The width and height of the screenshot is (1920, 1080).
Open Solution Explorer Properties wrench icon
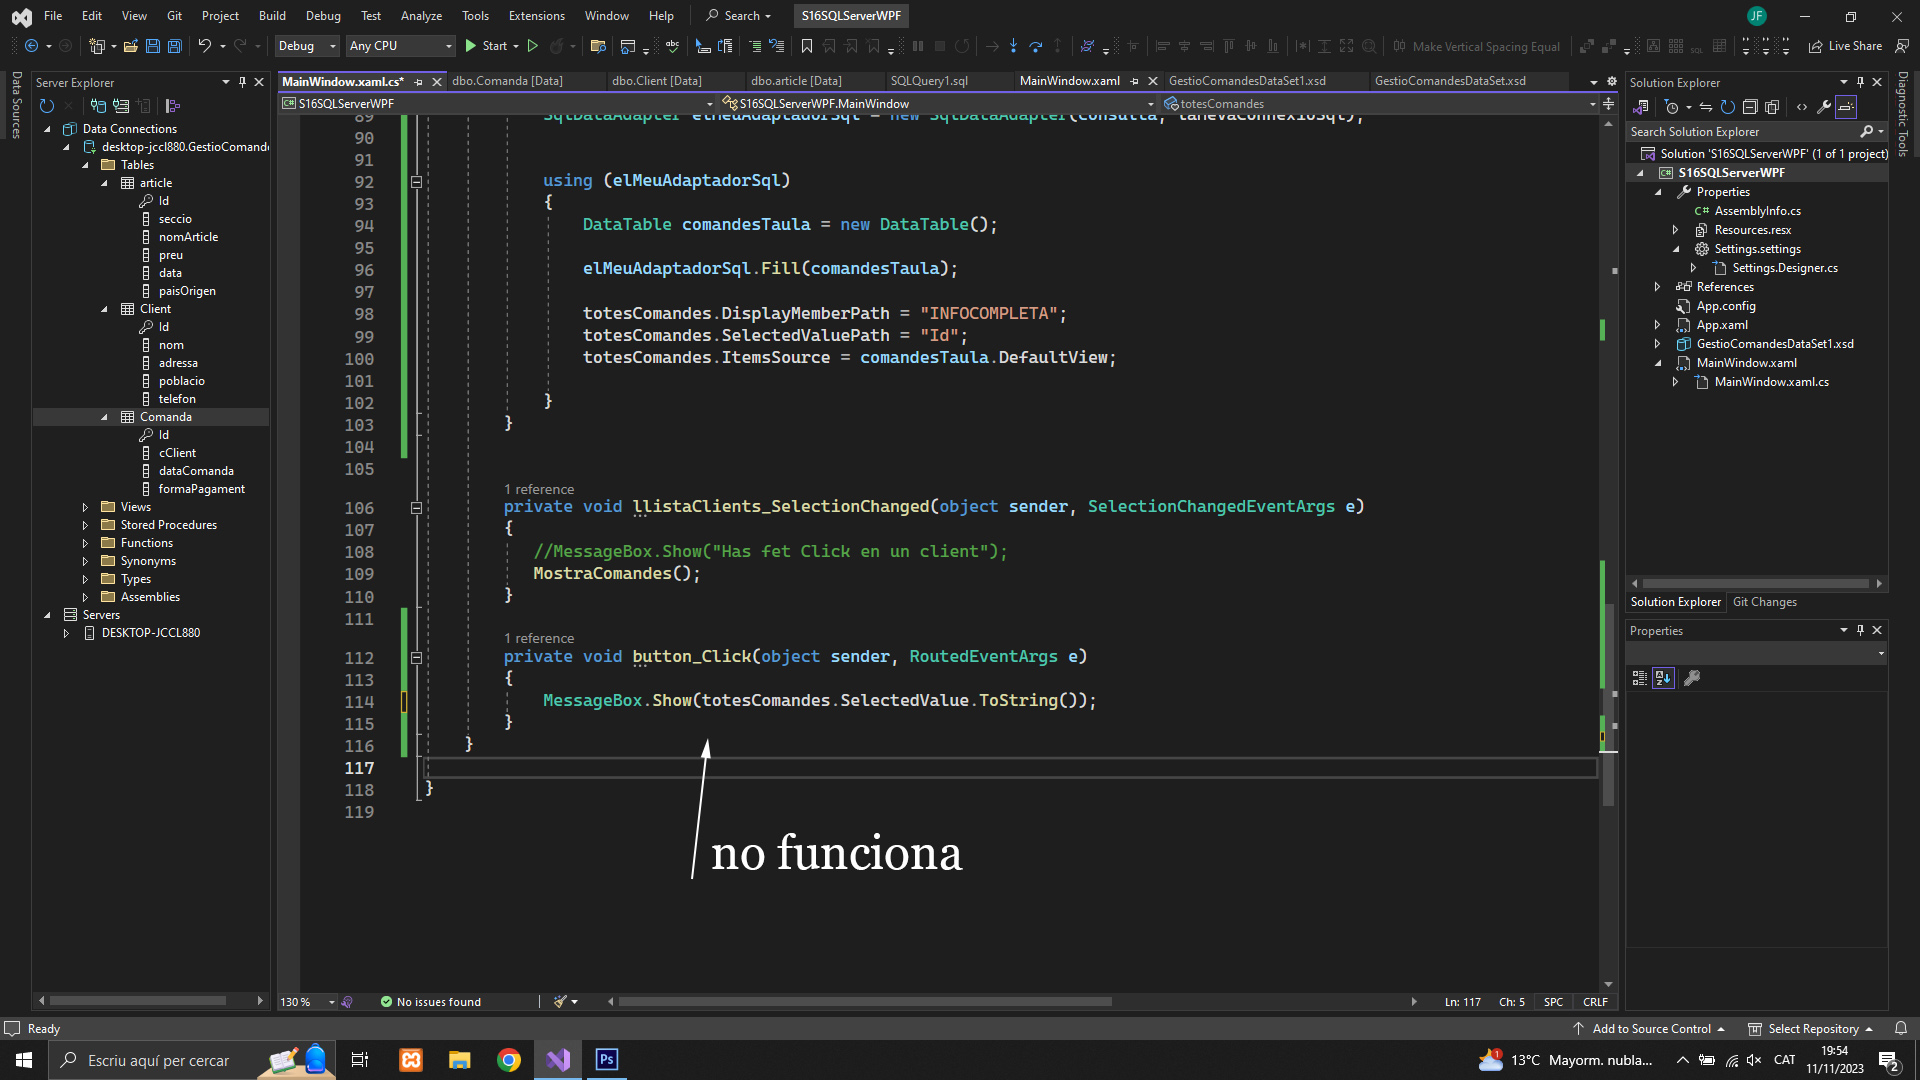pyautogui.click(x=1824, y=107)
